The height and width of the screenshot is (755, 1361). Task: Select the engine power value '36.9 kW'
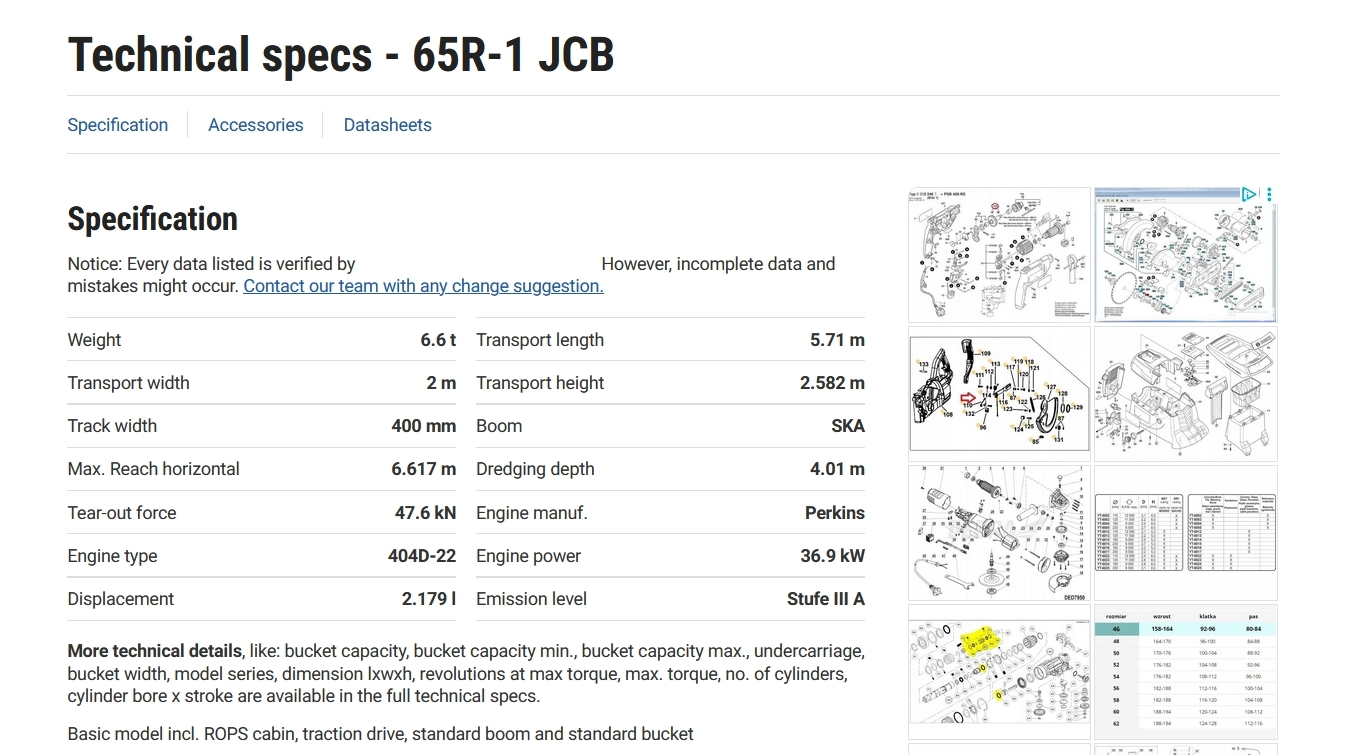point(833,556)
